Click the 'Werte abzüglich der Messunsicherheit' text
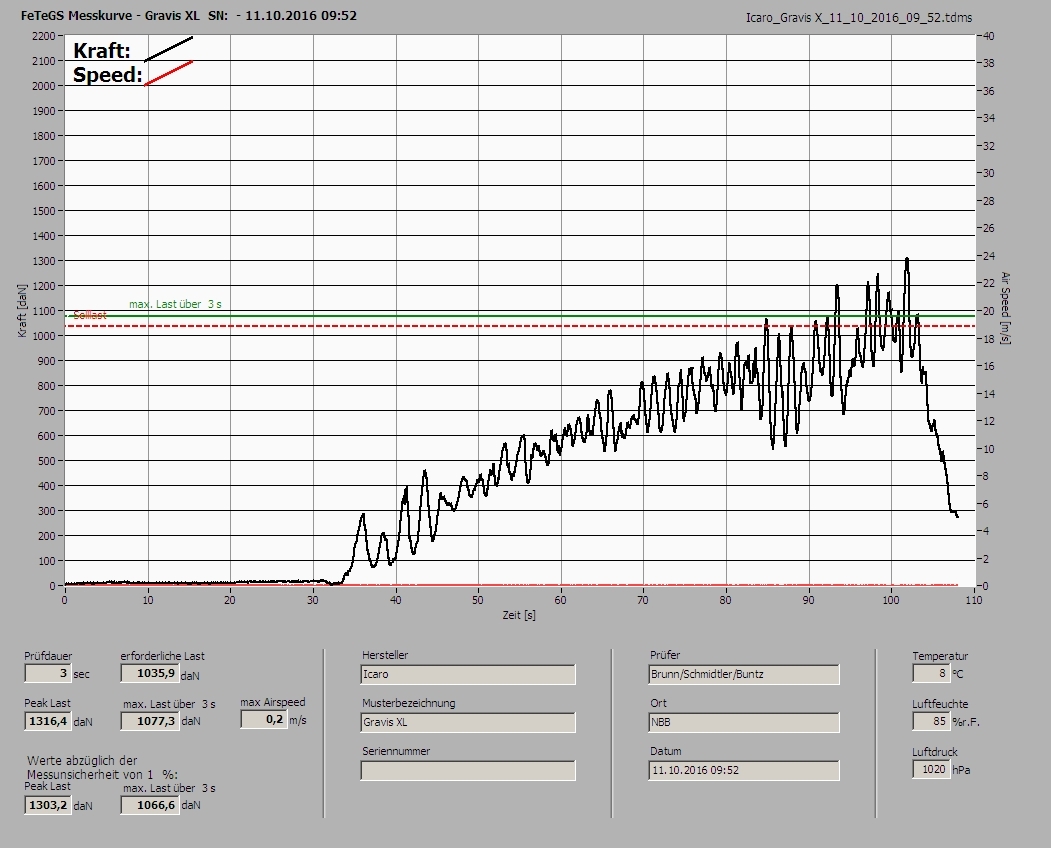The height and width of the screenshot is (848, 1051). pos(103,768)
